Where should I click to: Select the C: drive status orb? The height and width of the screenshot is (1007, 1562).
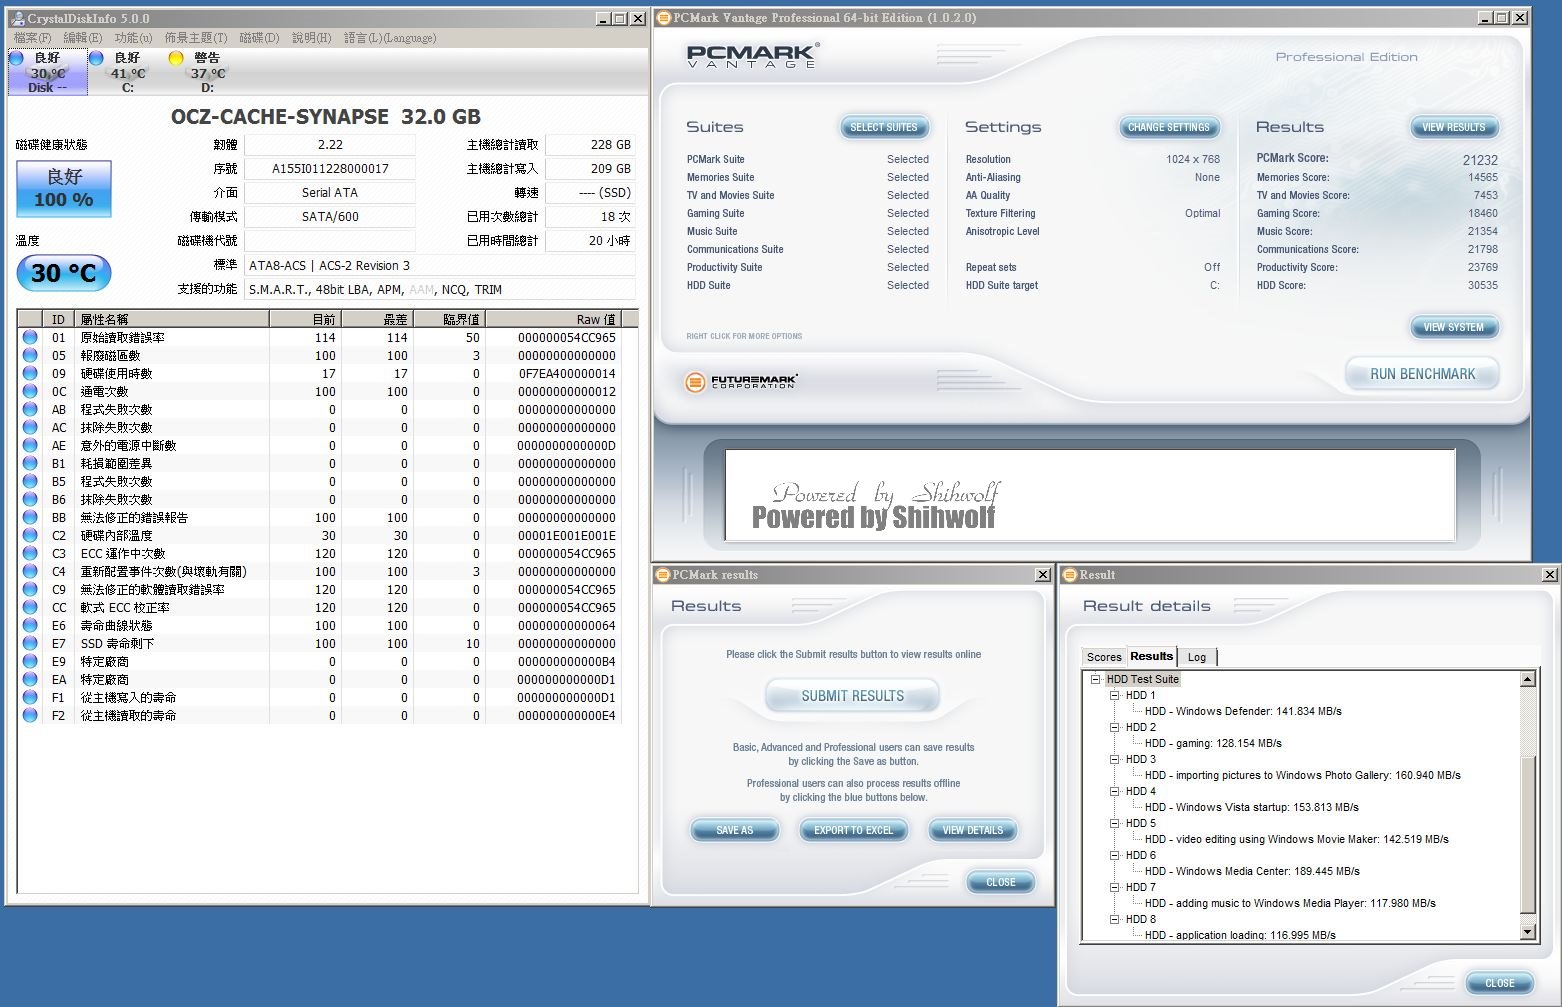pos(97,59)
